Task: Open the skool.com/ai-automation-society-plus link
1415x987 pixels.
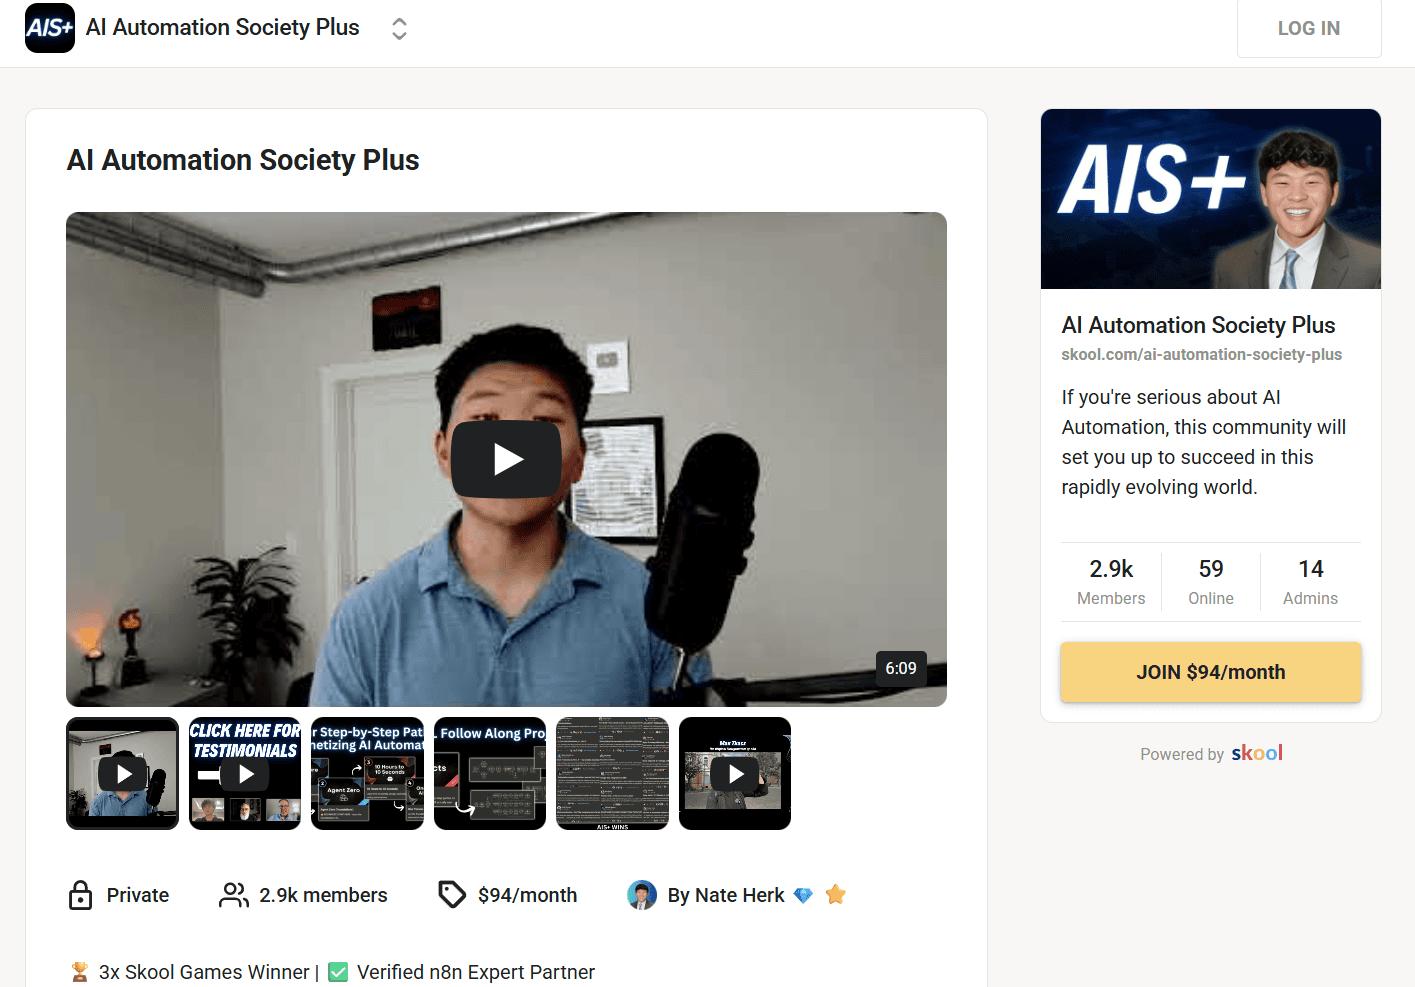Action: click(x=1202, y=354)
